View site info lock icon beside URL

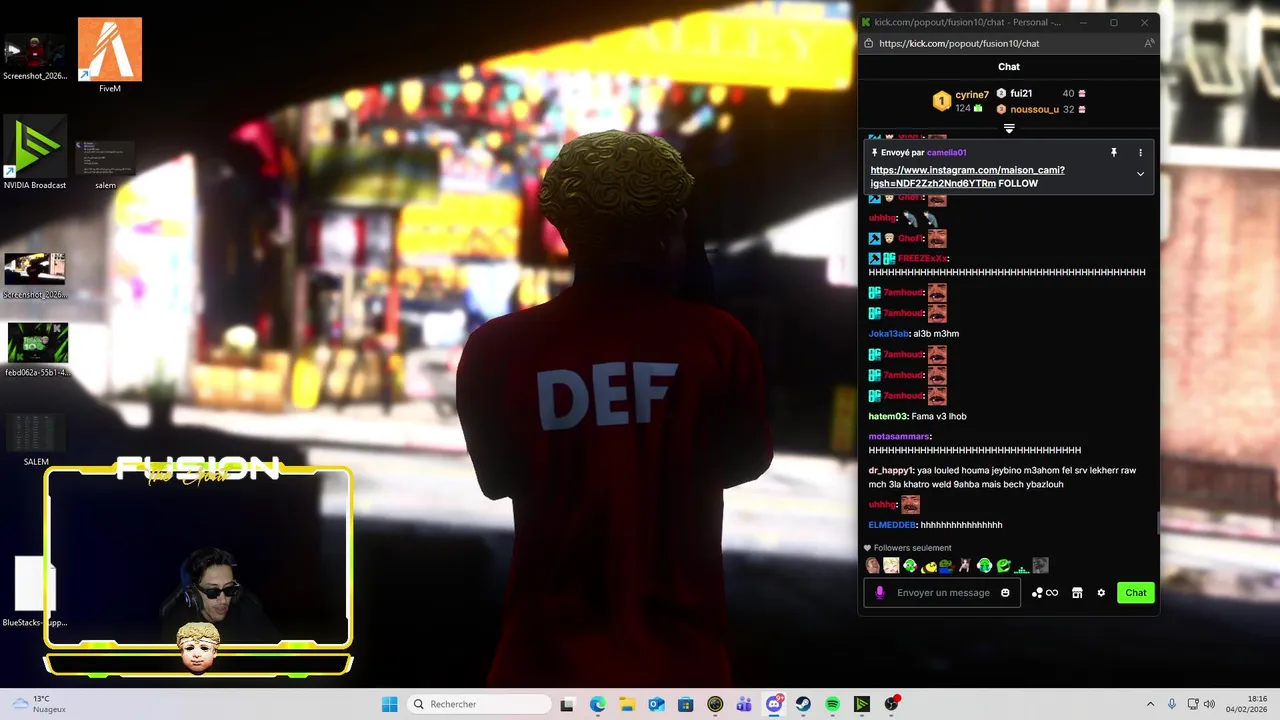point(868,43)
